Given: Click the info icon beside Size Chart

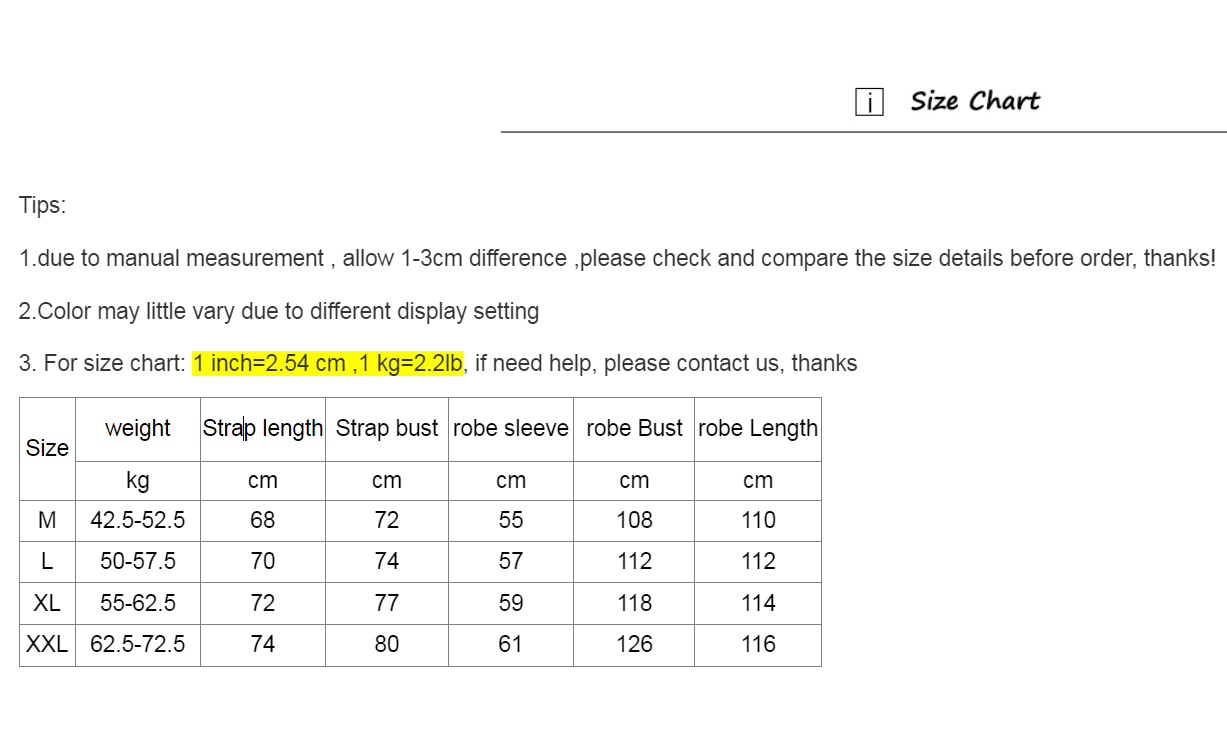Looking at the screenshot, I should [x=869, y=102].
